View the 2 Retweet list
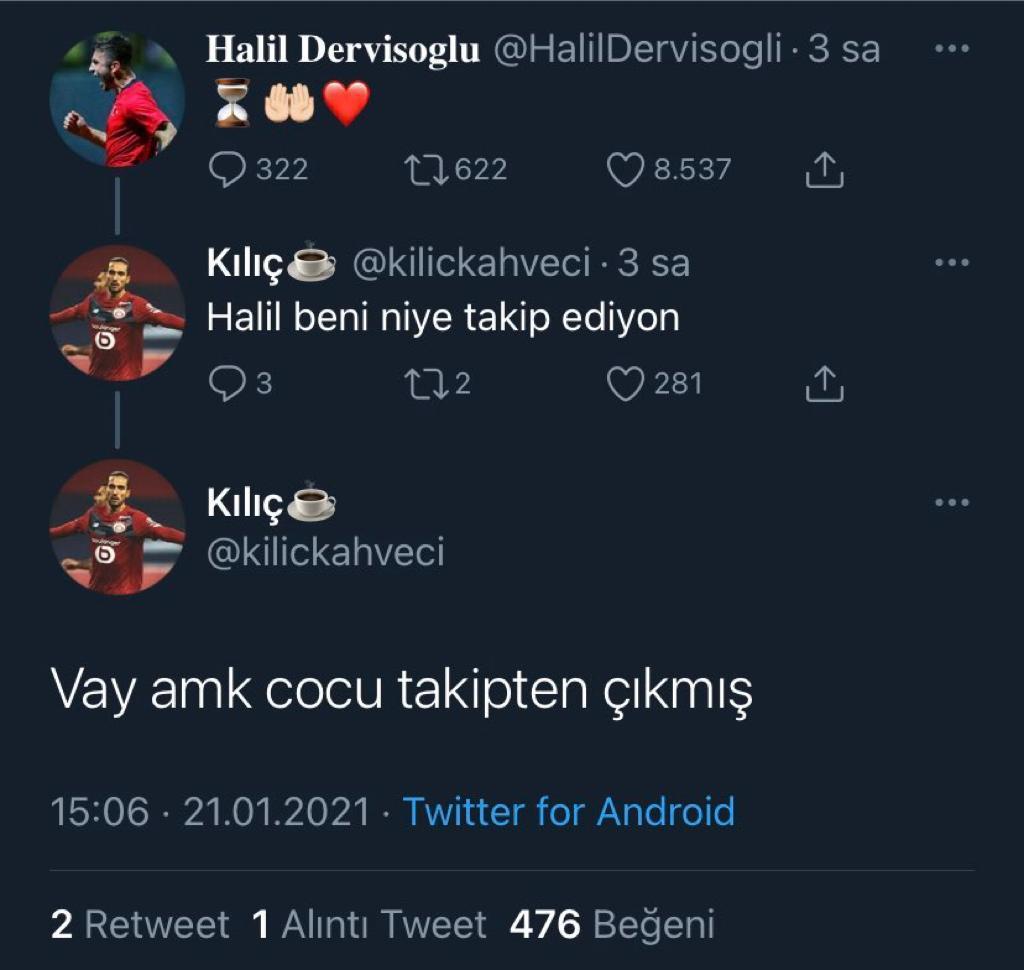Image resolution: width=1024 pixels, height=970 pixels. coord(140,925)
